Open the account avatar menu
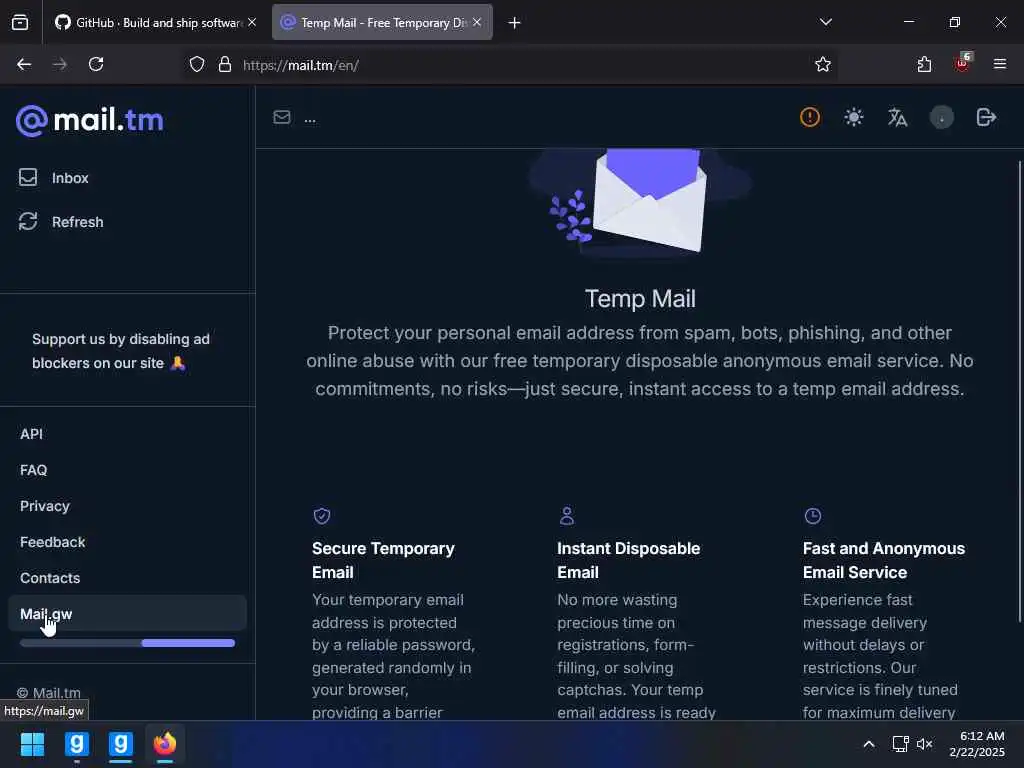Screen dimensions: 1024x768 [941, 118]
